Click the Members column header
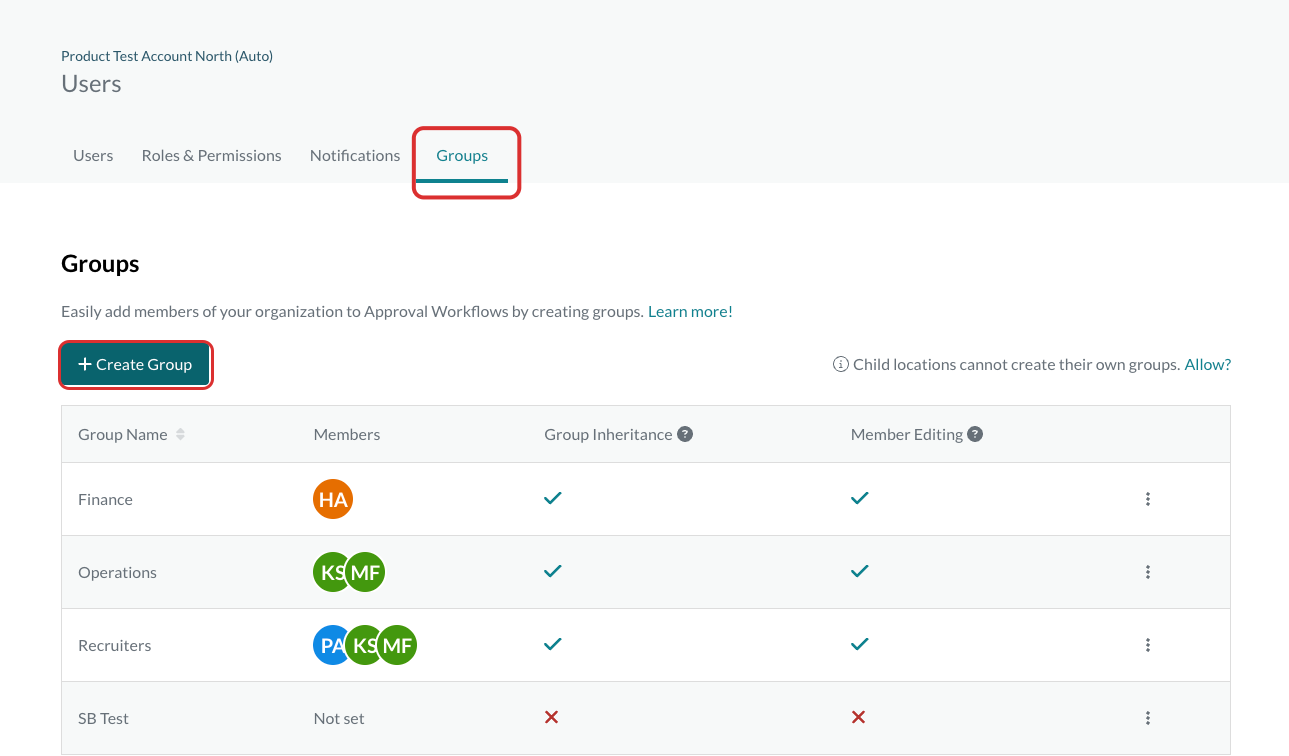Viewport: 1289px width, 756px height. (347, 434)
